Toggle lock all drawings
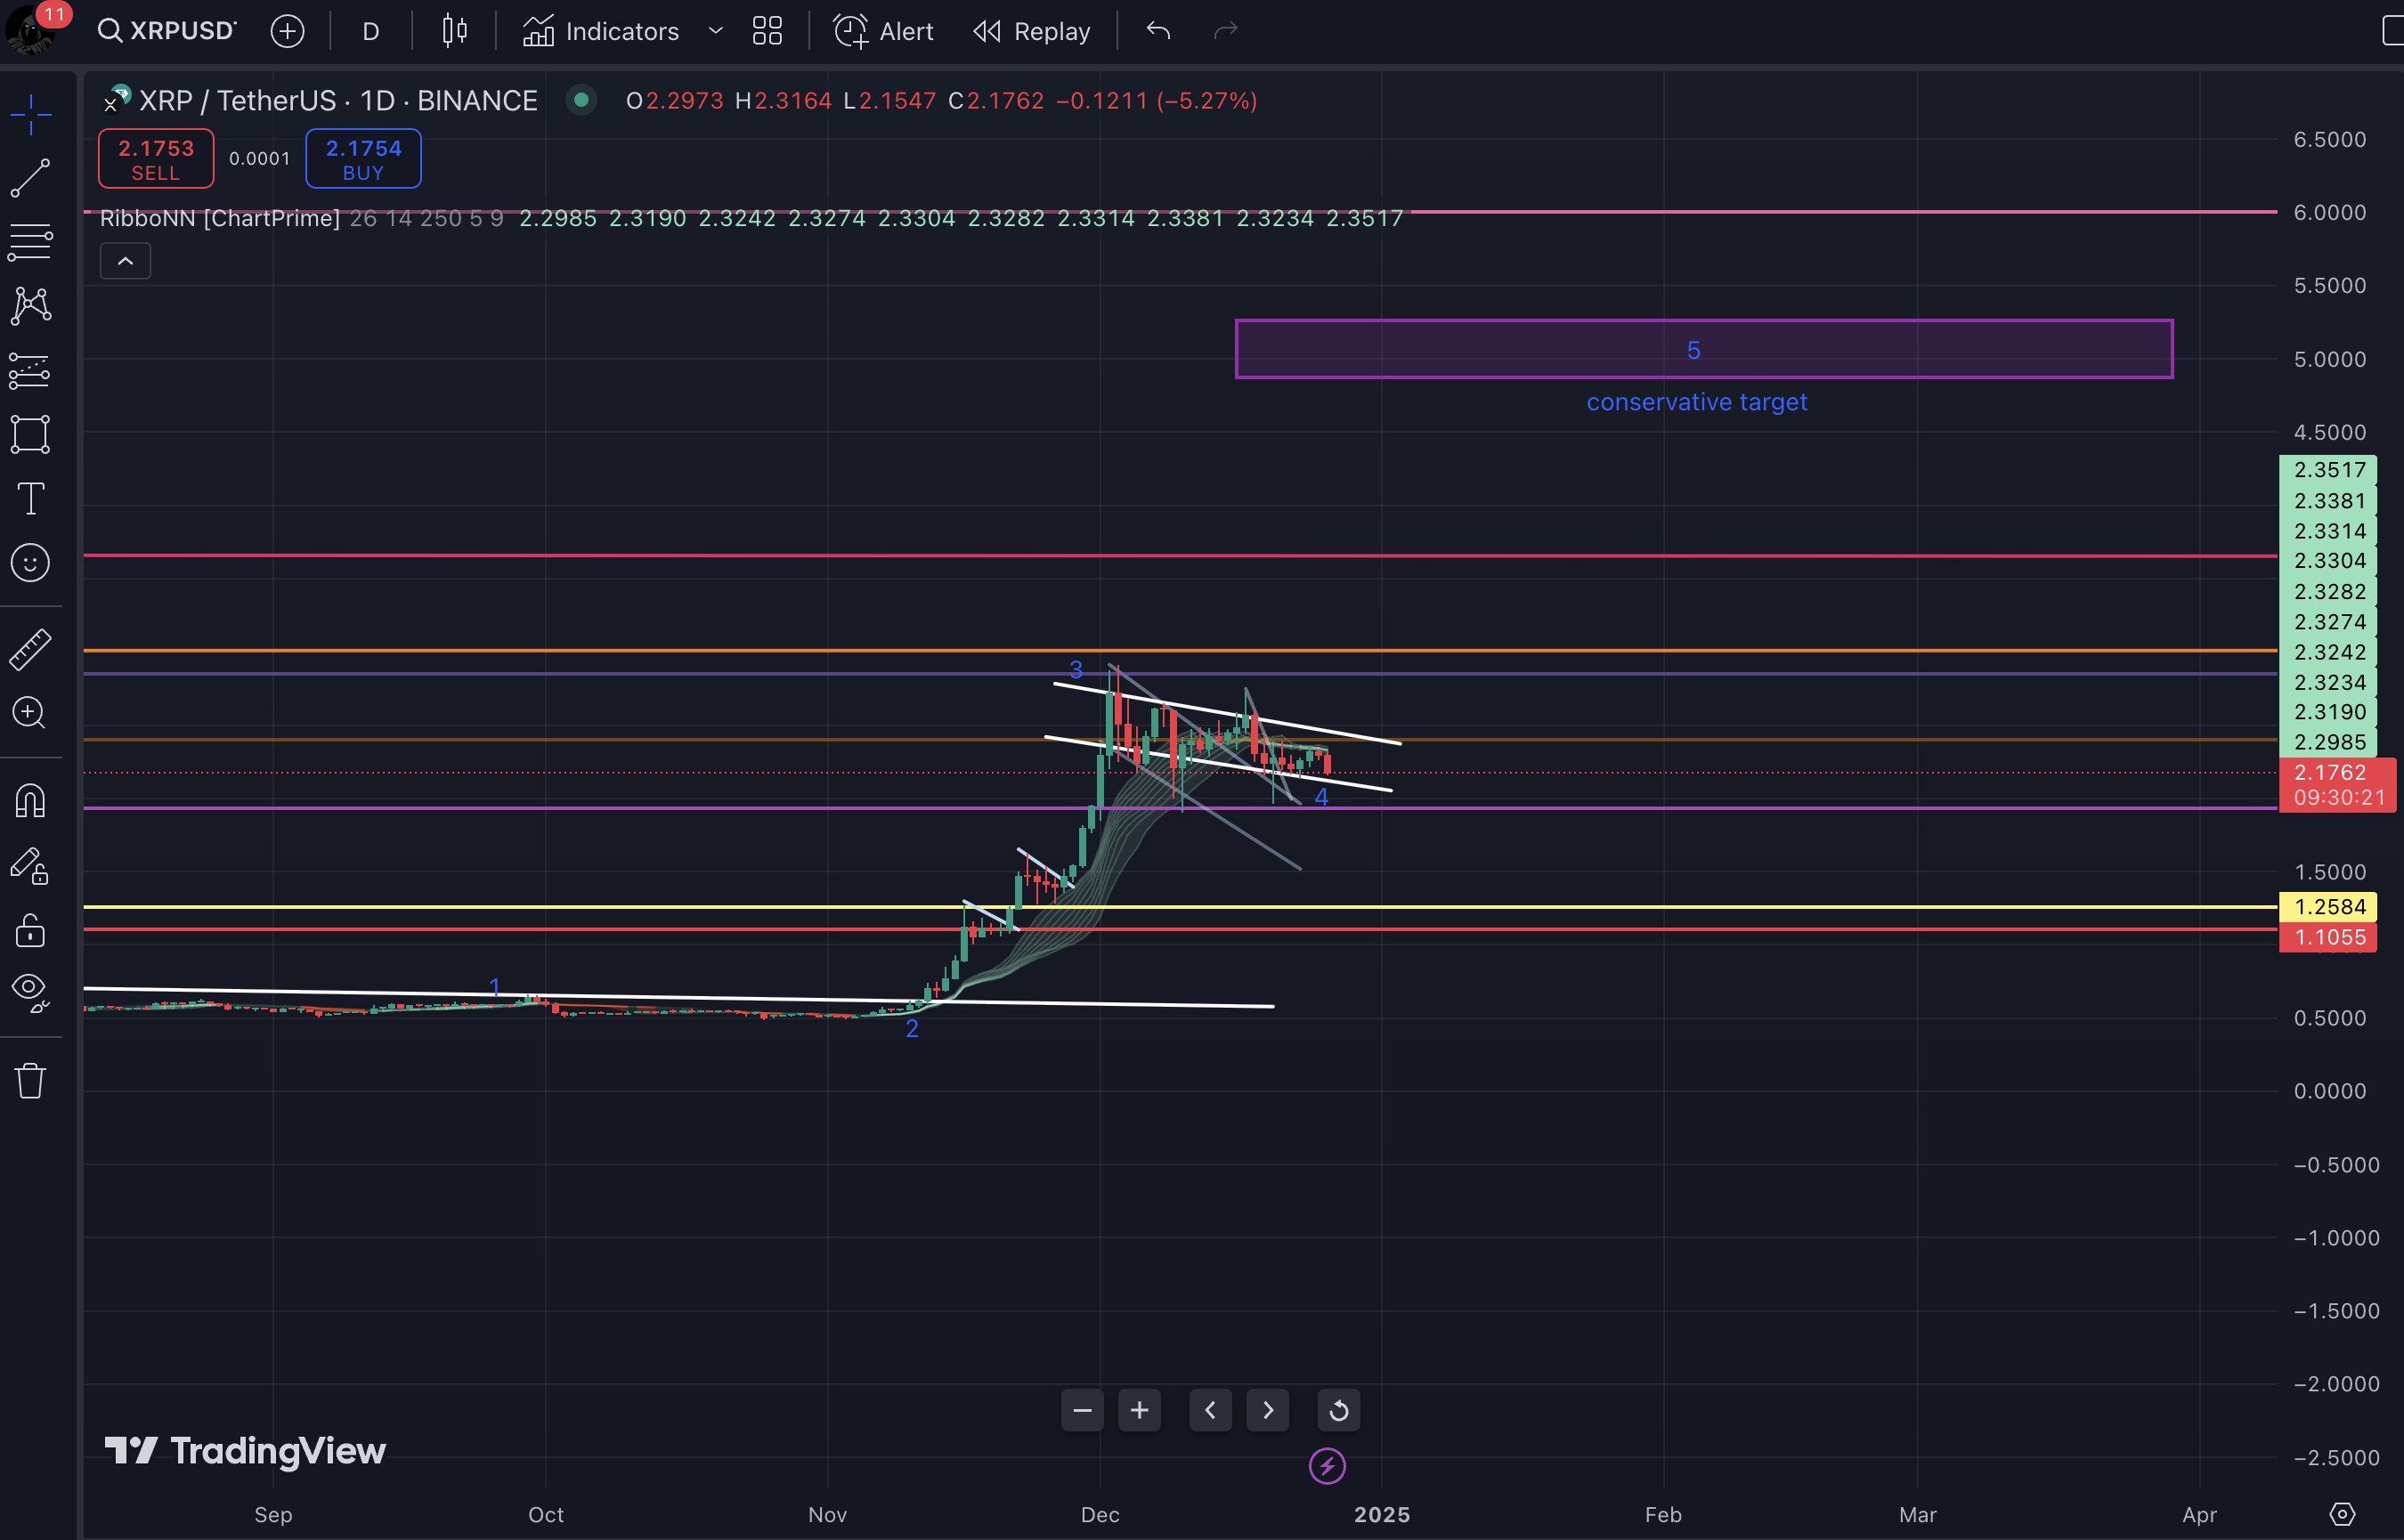Viewport: 2404px width, 1540px height. click(30, 929)
